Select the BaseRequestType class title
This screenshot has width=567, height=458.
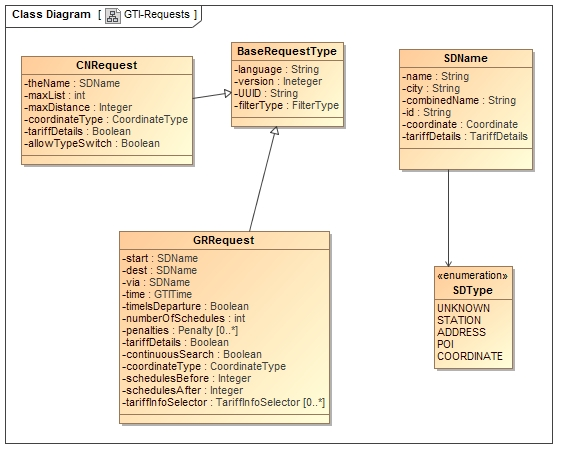click(287, 51)
